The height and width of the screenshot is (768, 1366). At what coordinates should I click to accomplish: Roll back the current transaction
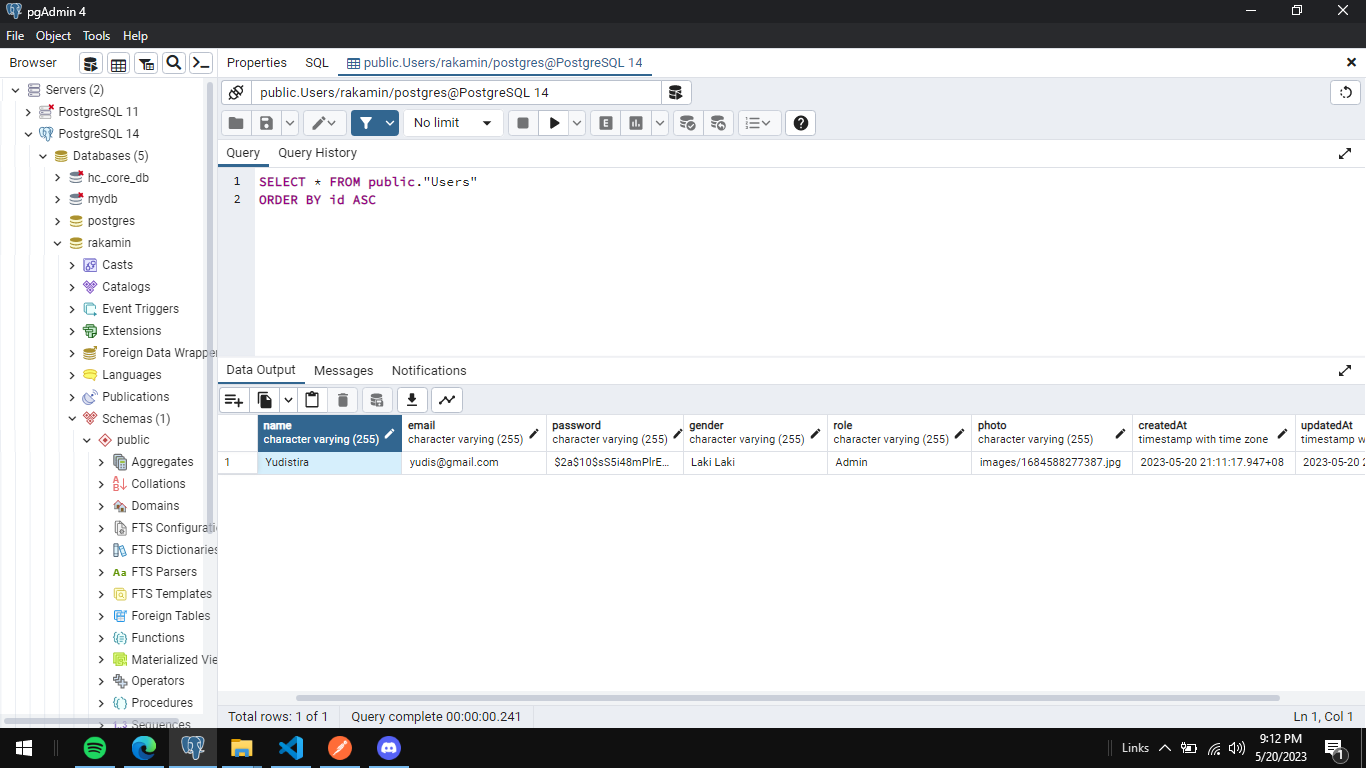coord(718,122)
